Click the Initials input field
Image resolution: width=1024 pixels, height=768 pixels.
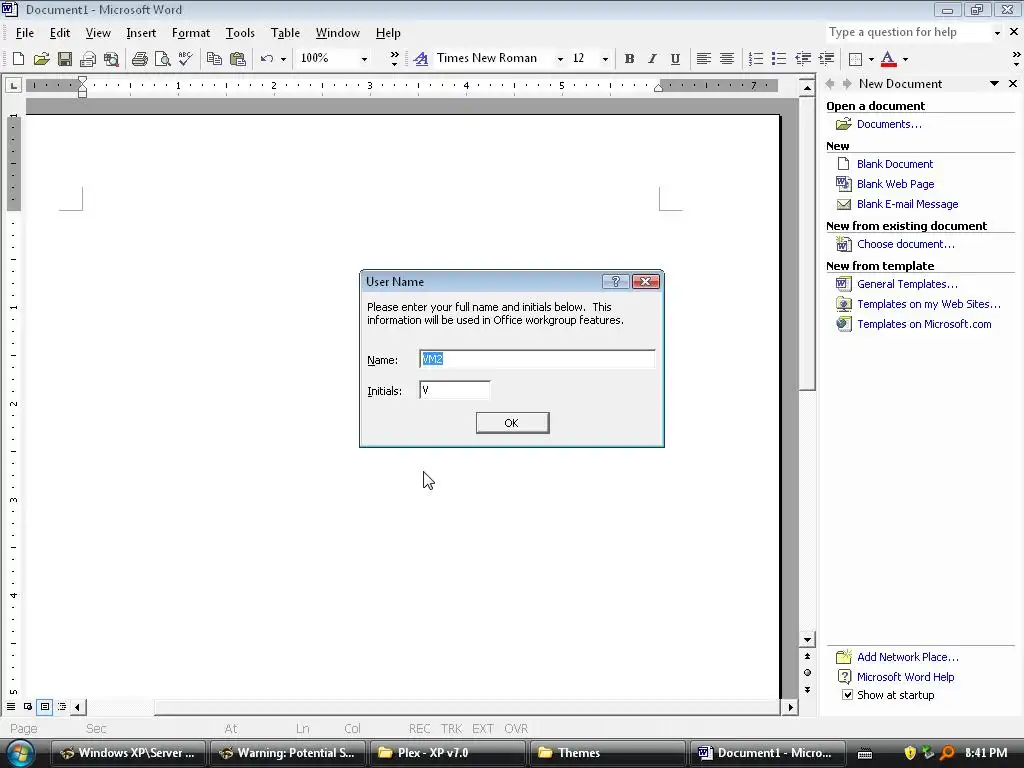(x=455, y=391)
